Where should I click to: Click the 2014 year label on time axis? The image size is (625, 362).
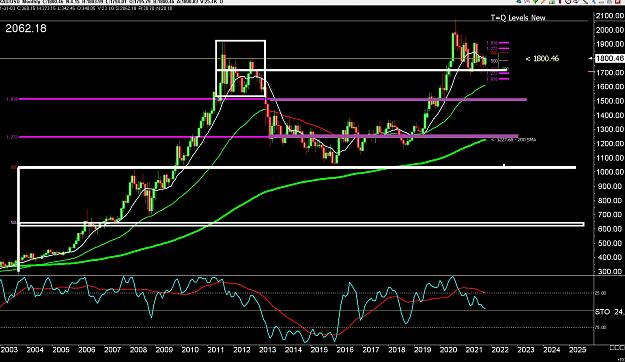(x=293, y=350)
